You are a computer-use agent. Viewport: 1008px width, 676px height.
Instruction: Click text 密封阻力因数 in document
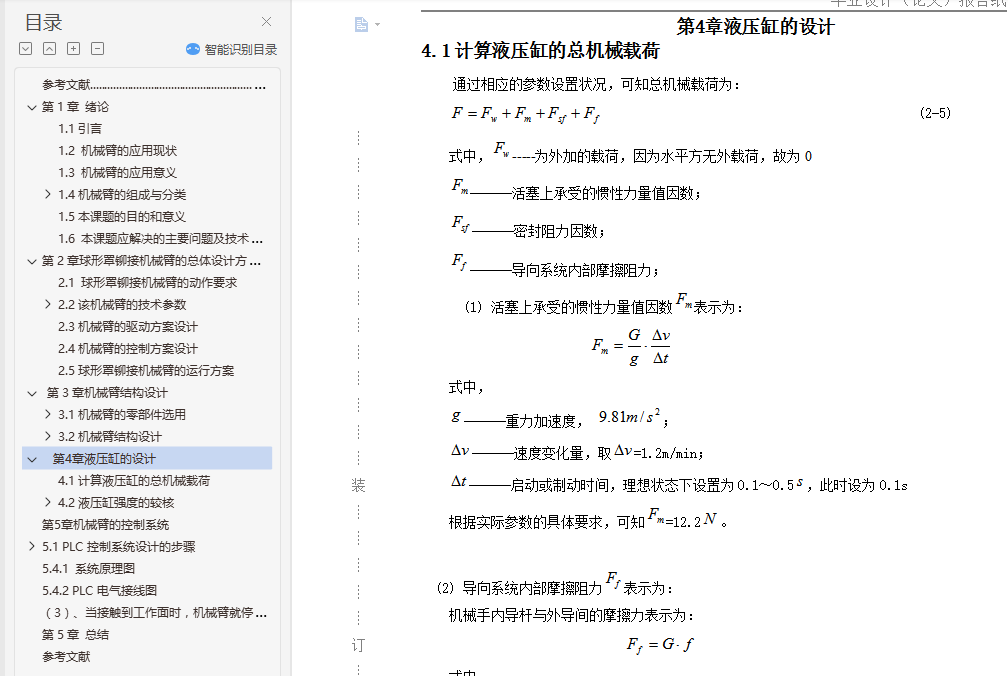click(x=555, y=231)
